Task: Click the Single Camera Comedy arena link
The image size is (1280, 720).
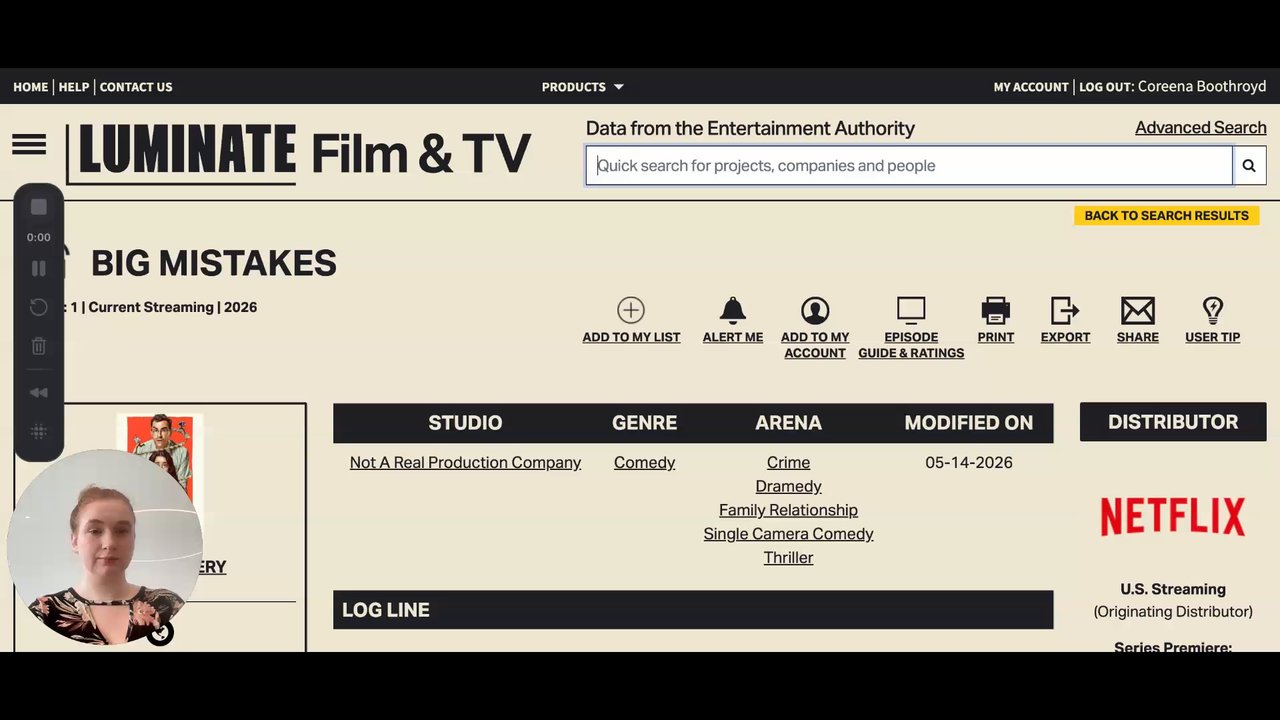Action: click(x=788, y=534)
